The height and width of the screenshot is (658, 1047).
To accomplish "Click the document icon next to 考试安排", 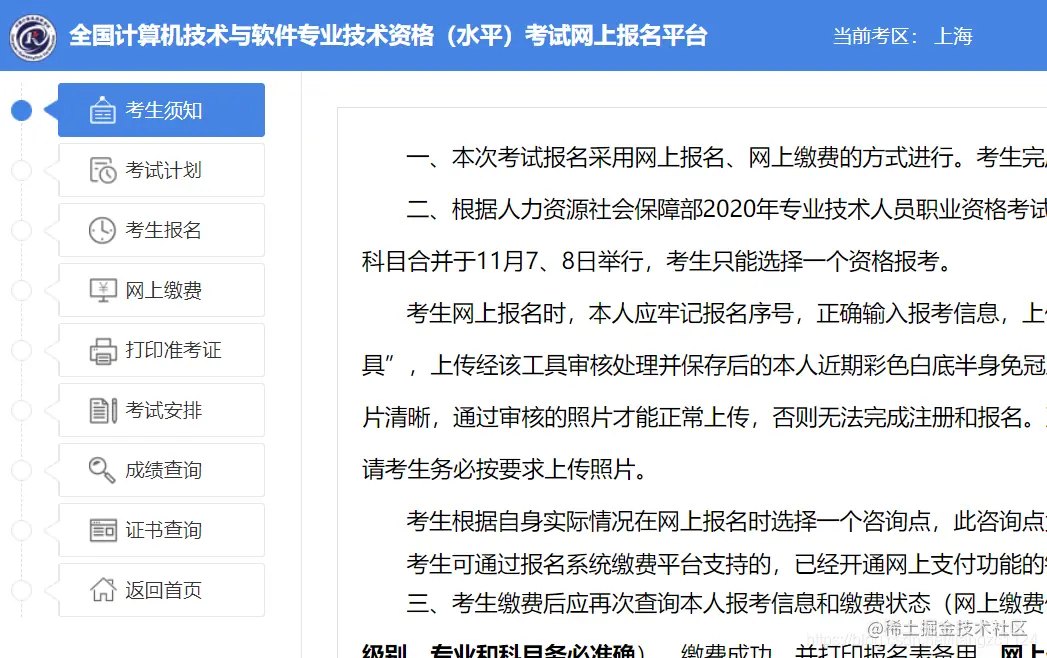I will click(x=101, y=410).
